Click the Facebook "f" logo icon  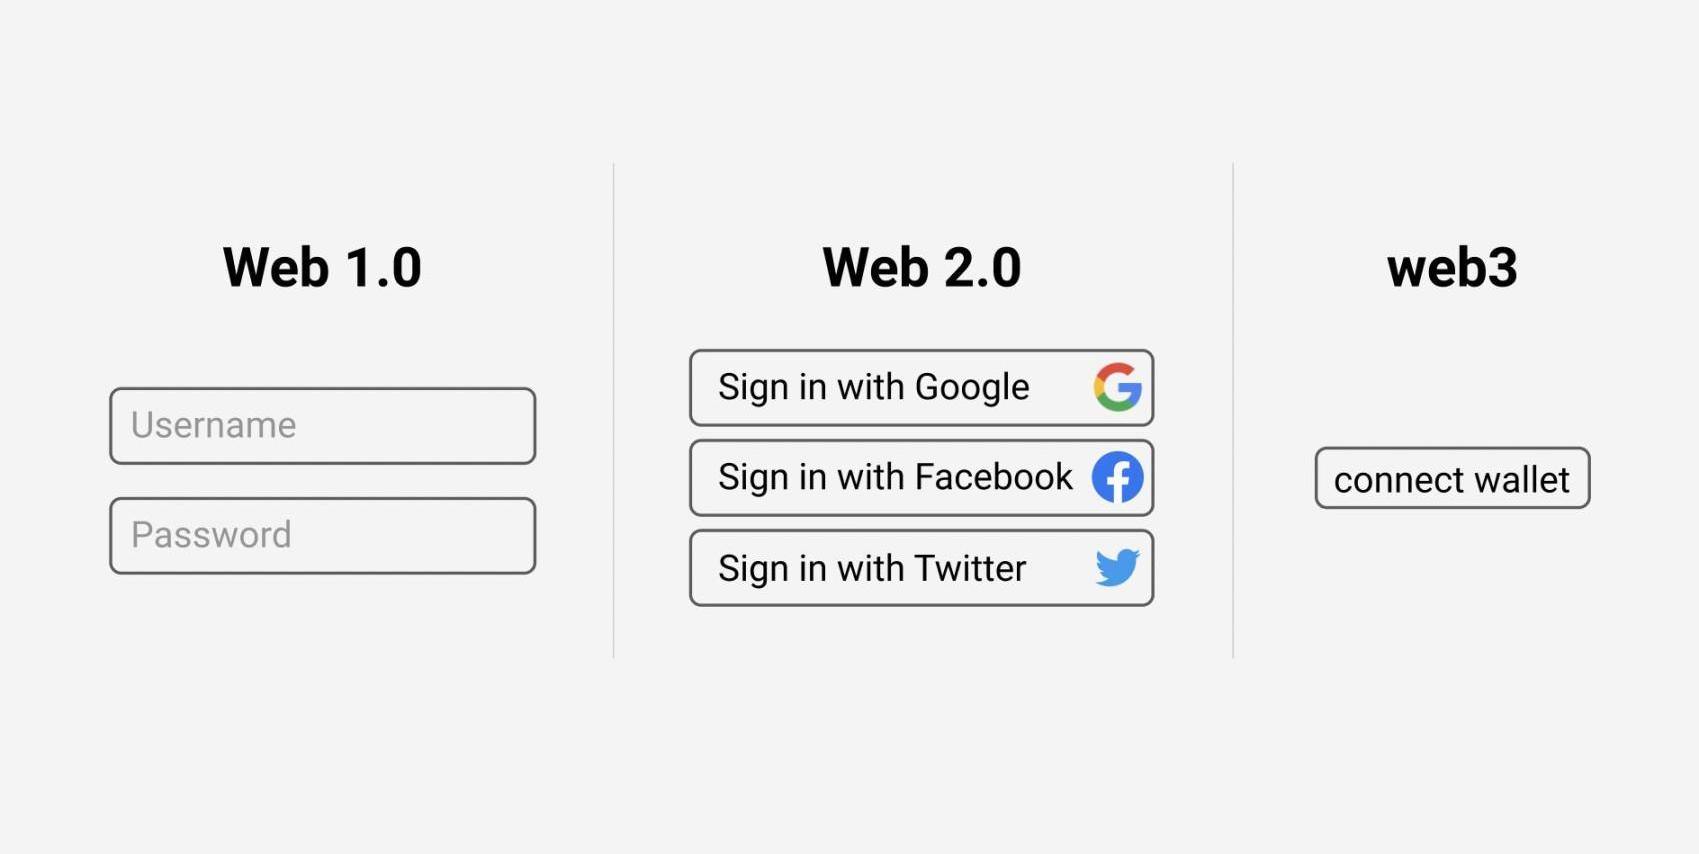point(1117,477)
